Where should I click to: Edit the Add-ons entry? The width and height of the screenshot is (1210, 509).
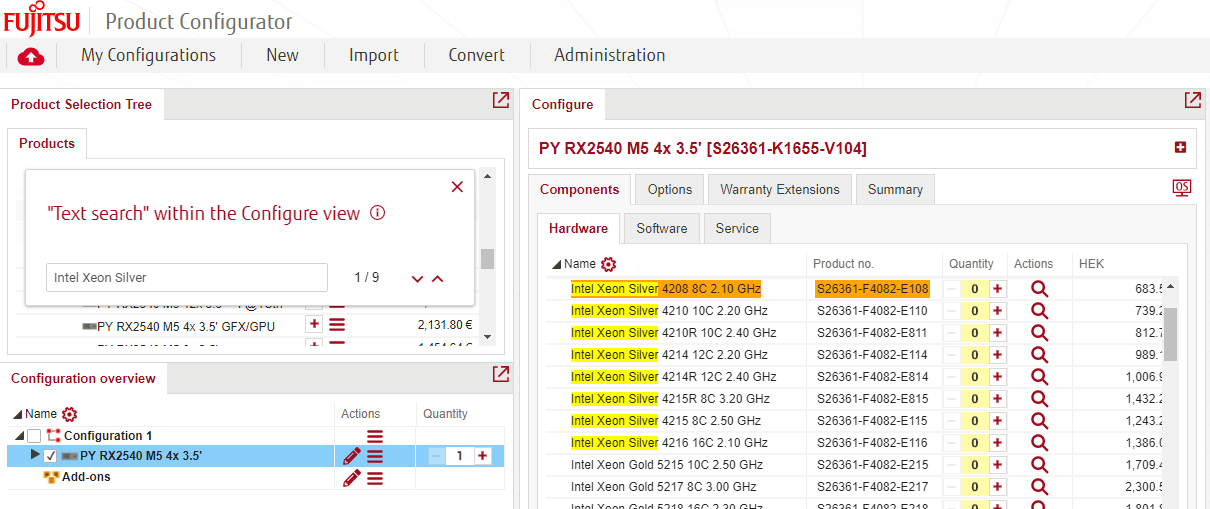coord(351,478)
